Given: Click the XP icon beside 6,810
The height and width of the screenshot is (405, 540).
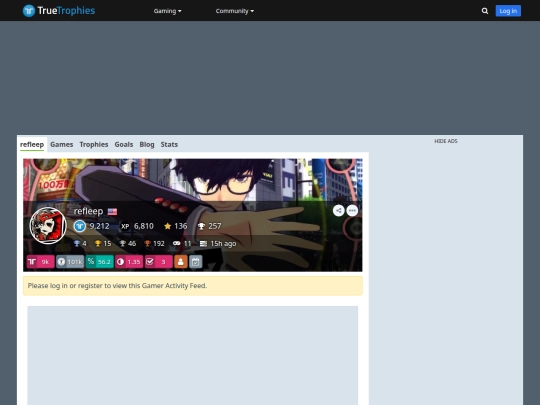Looking at the screenshot, I should (x=125, y=226).
